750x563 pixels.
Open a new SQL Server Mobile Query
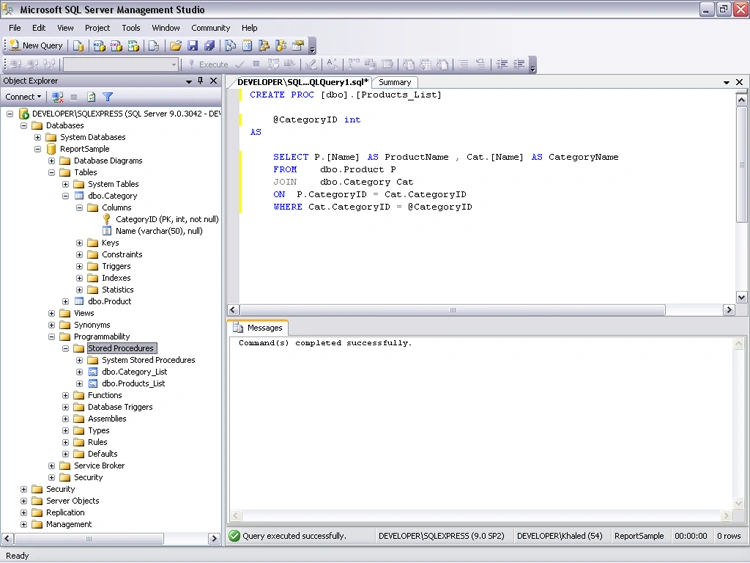pyautogui.click(x=154, y=45)
